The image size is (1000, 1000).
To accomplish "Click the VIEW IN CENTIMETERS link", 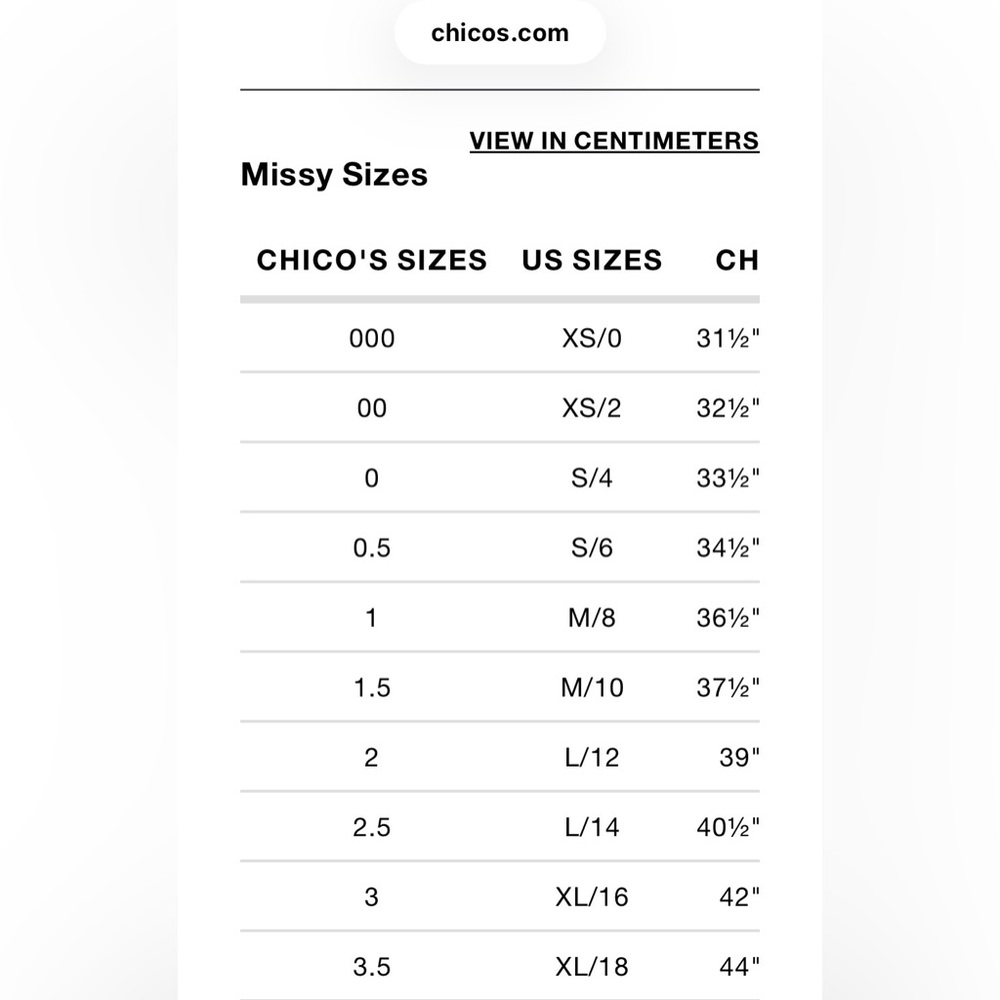I will pos(614,141).
